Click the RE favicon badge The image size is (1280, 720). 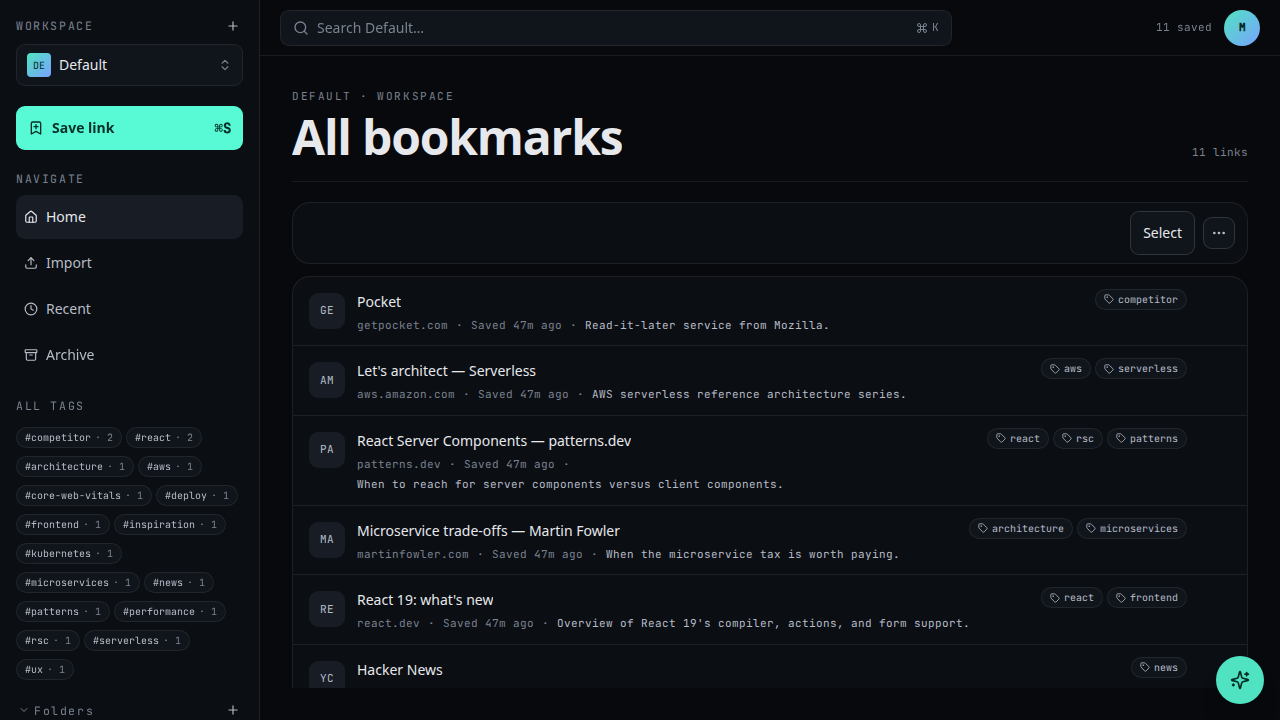tap(327, 609)
